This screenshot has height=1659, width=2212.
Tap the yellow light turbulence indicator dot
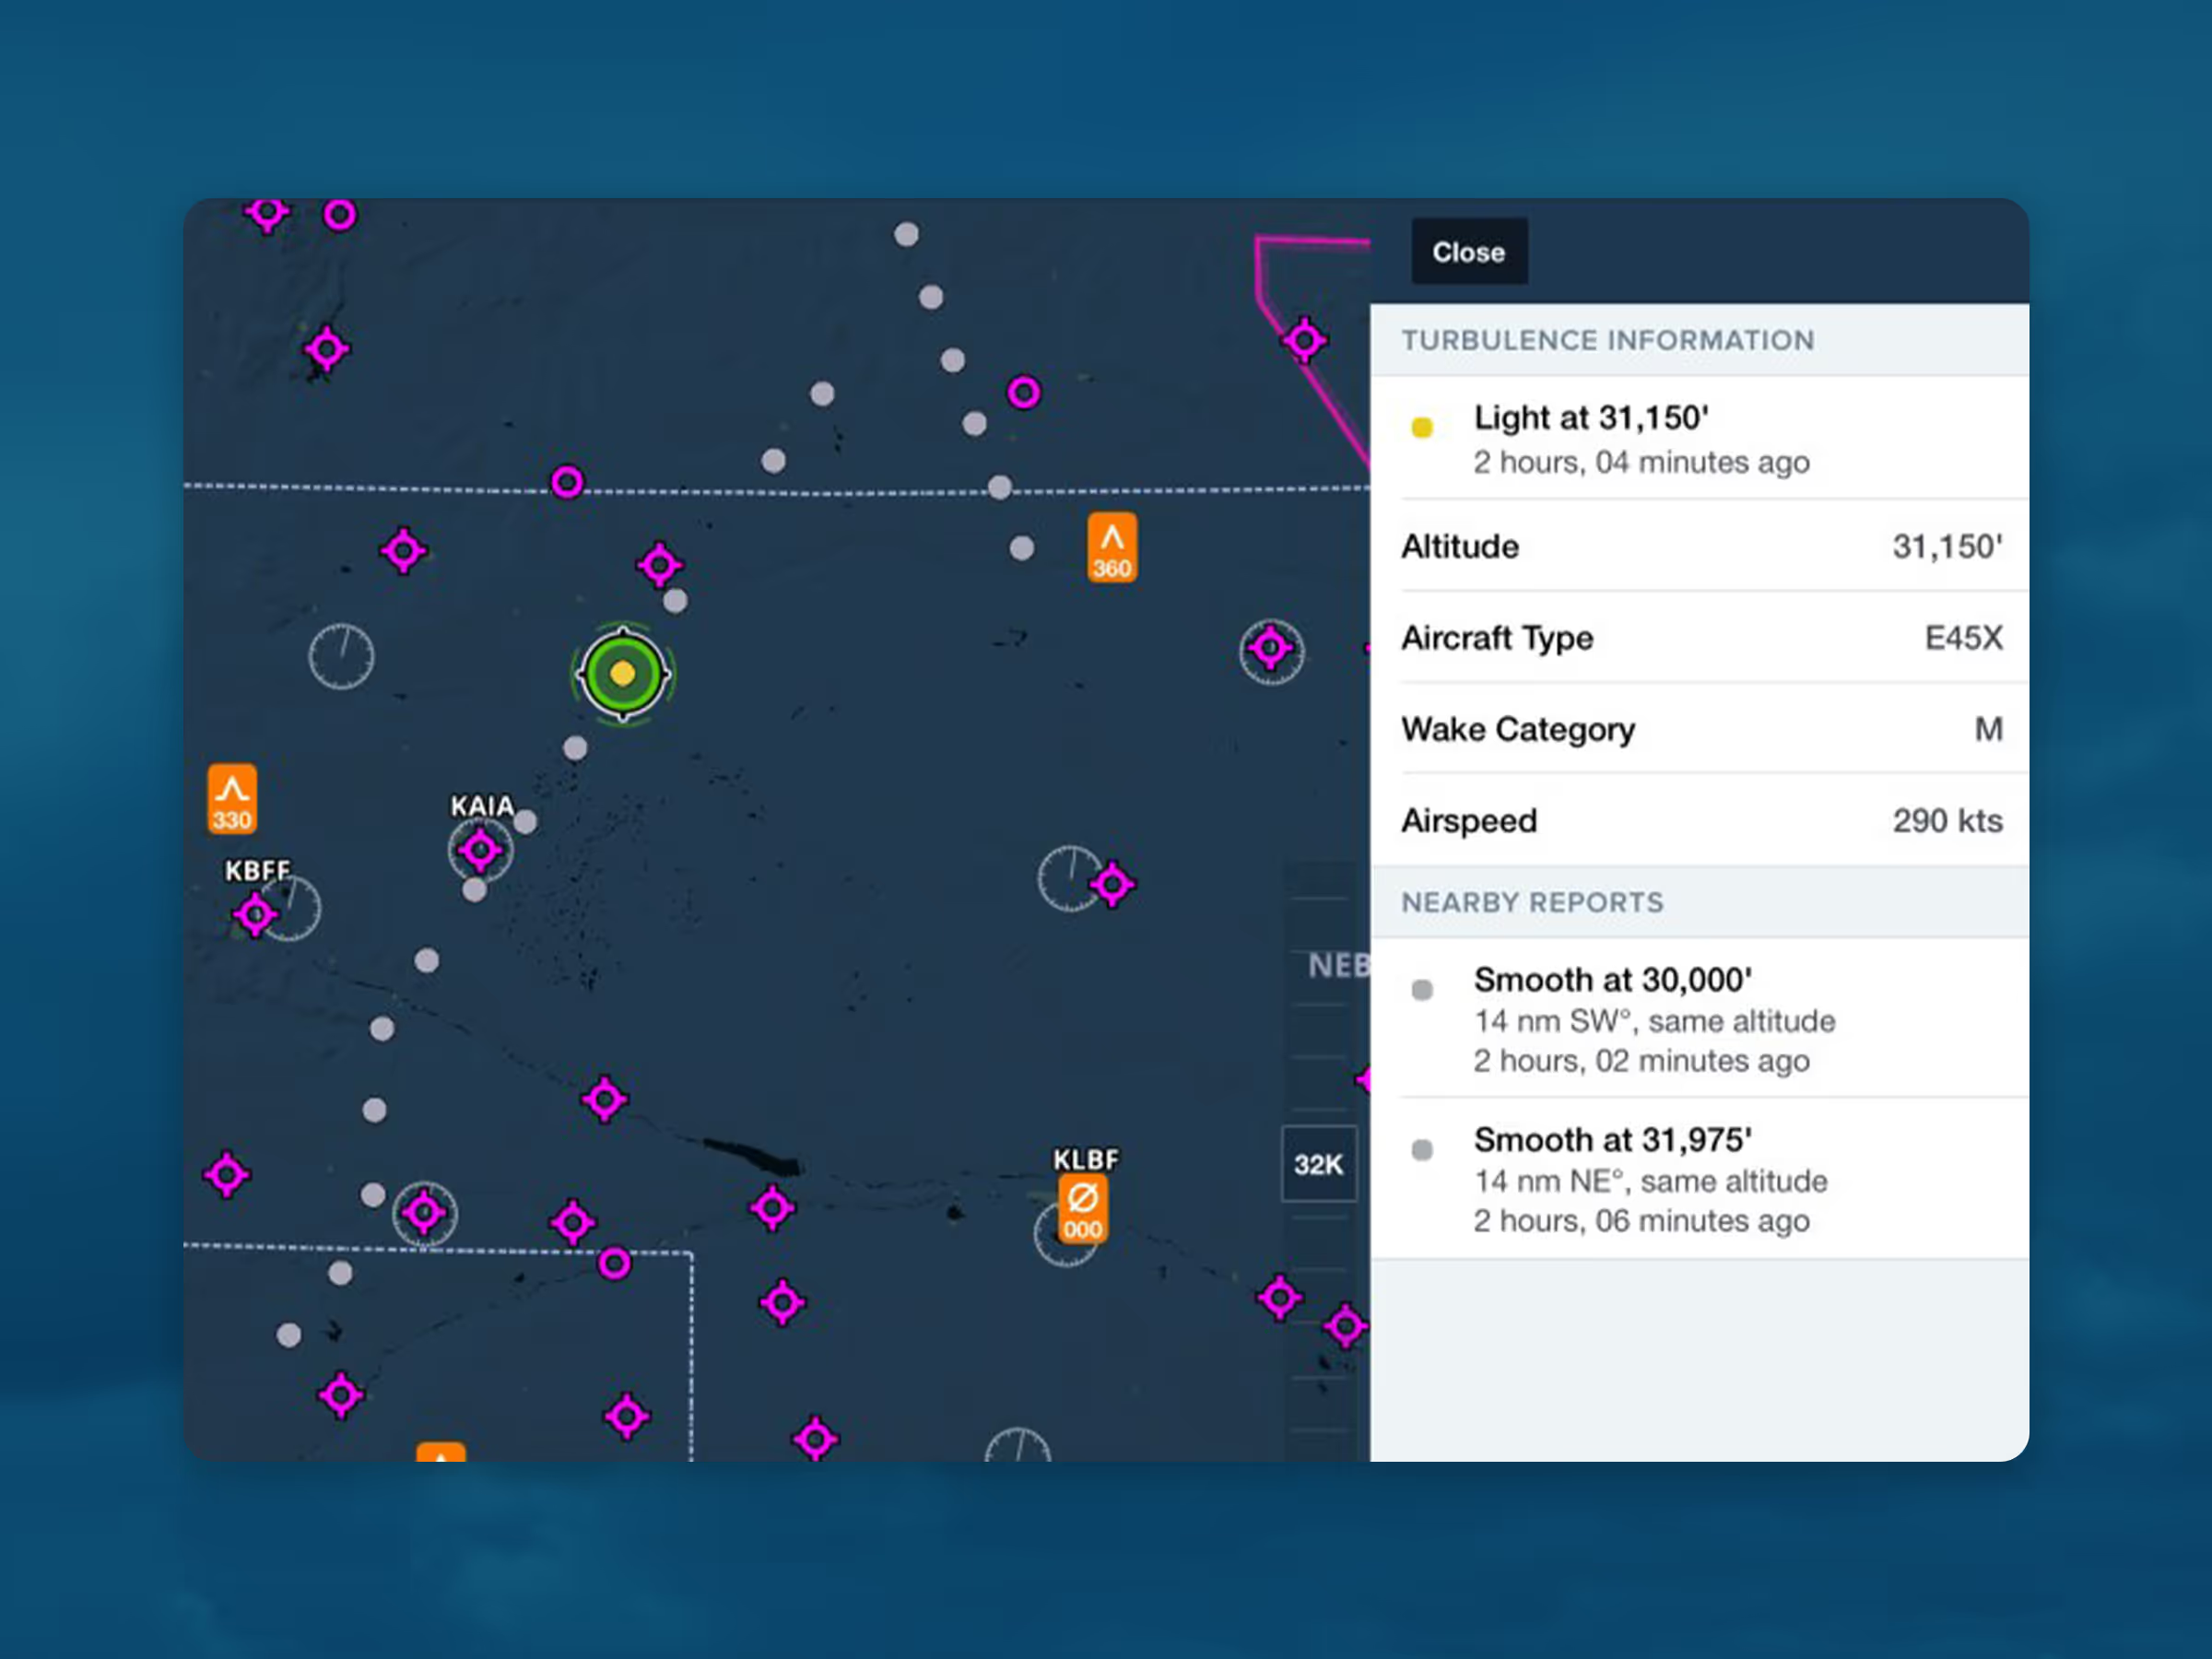tap(1421, 428)
